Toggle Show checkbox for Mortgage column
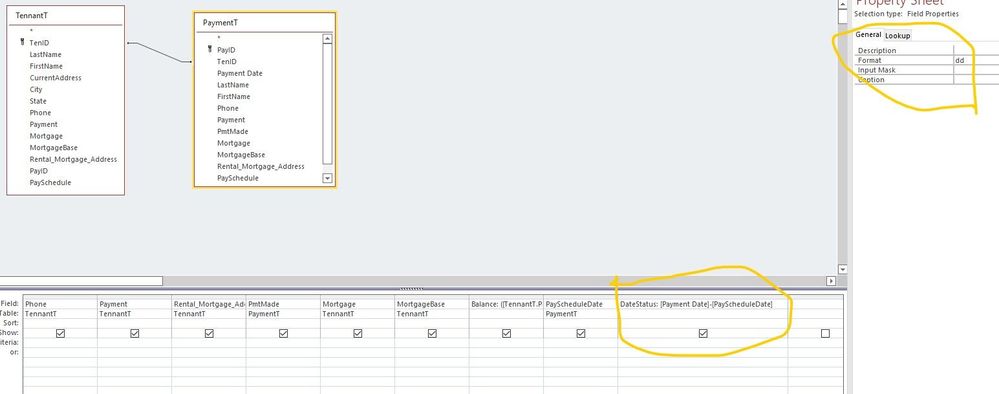The image size is (999, 394). point(357,333)
